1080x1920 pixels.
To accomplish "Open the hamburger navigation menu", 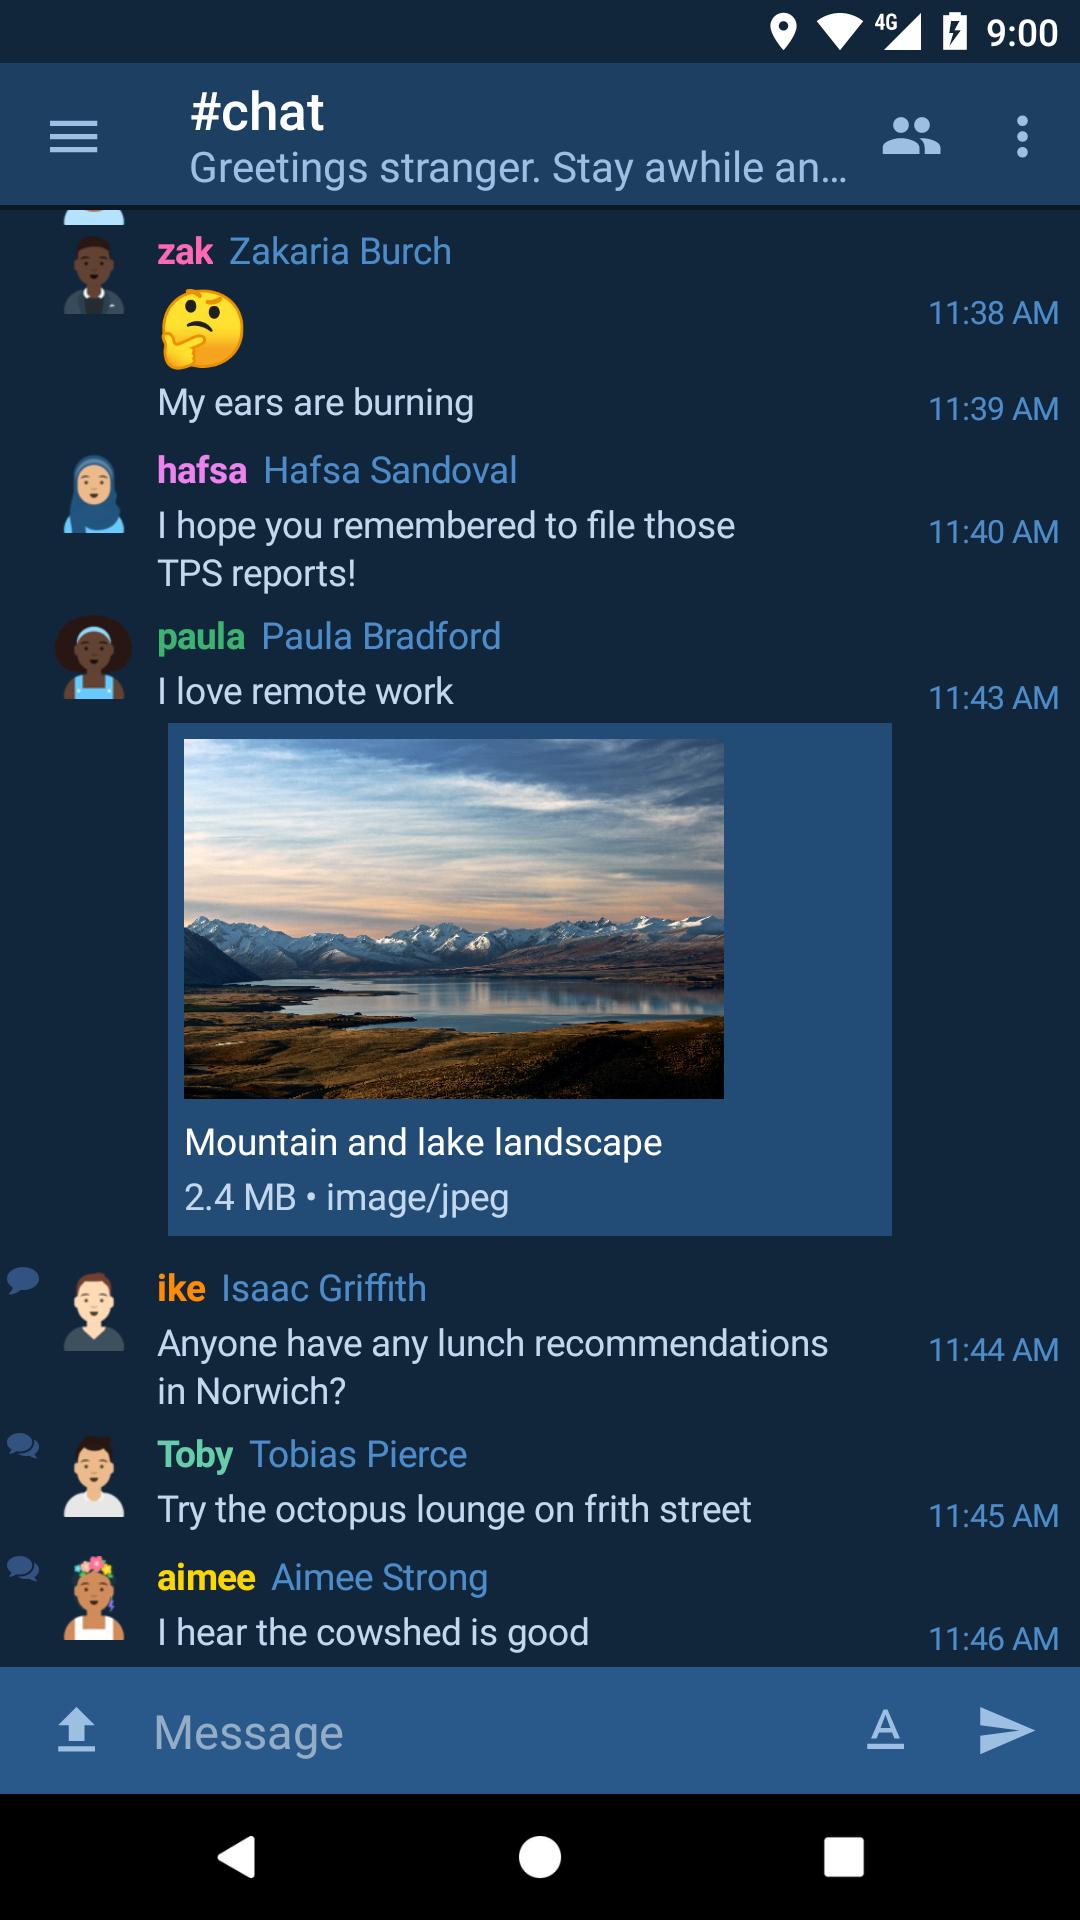I will pyautogui.click(x=74, y=136).
